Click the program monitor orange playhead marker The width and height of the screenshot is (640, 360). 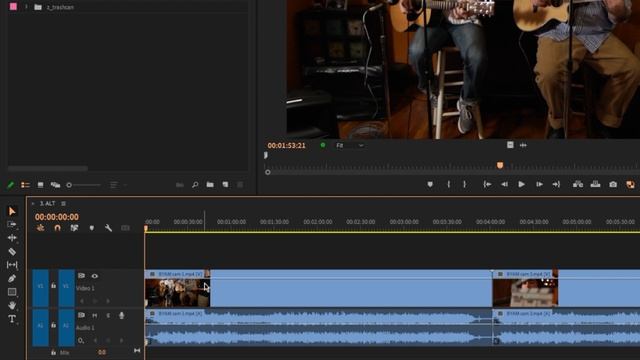click(x=500, y=165)
